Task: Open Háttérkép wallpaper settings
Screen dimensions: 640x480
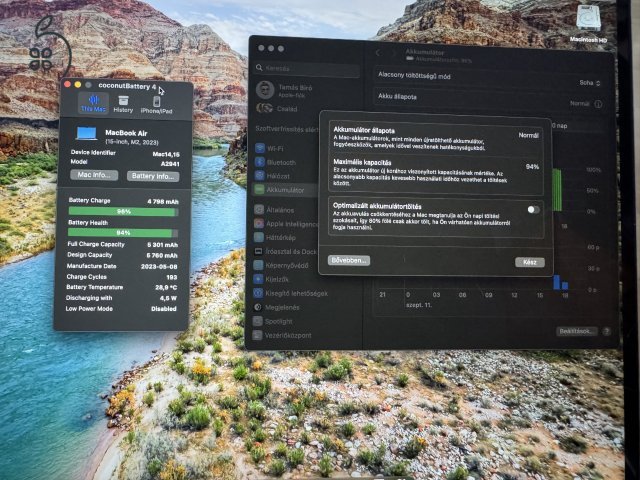Action: (275, 238)
